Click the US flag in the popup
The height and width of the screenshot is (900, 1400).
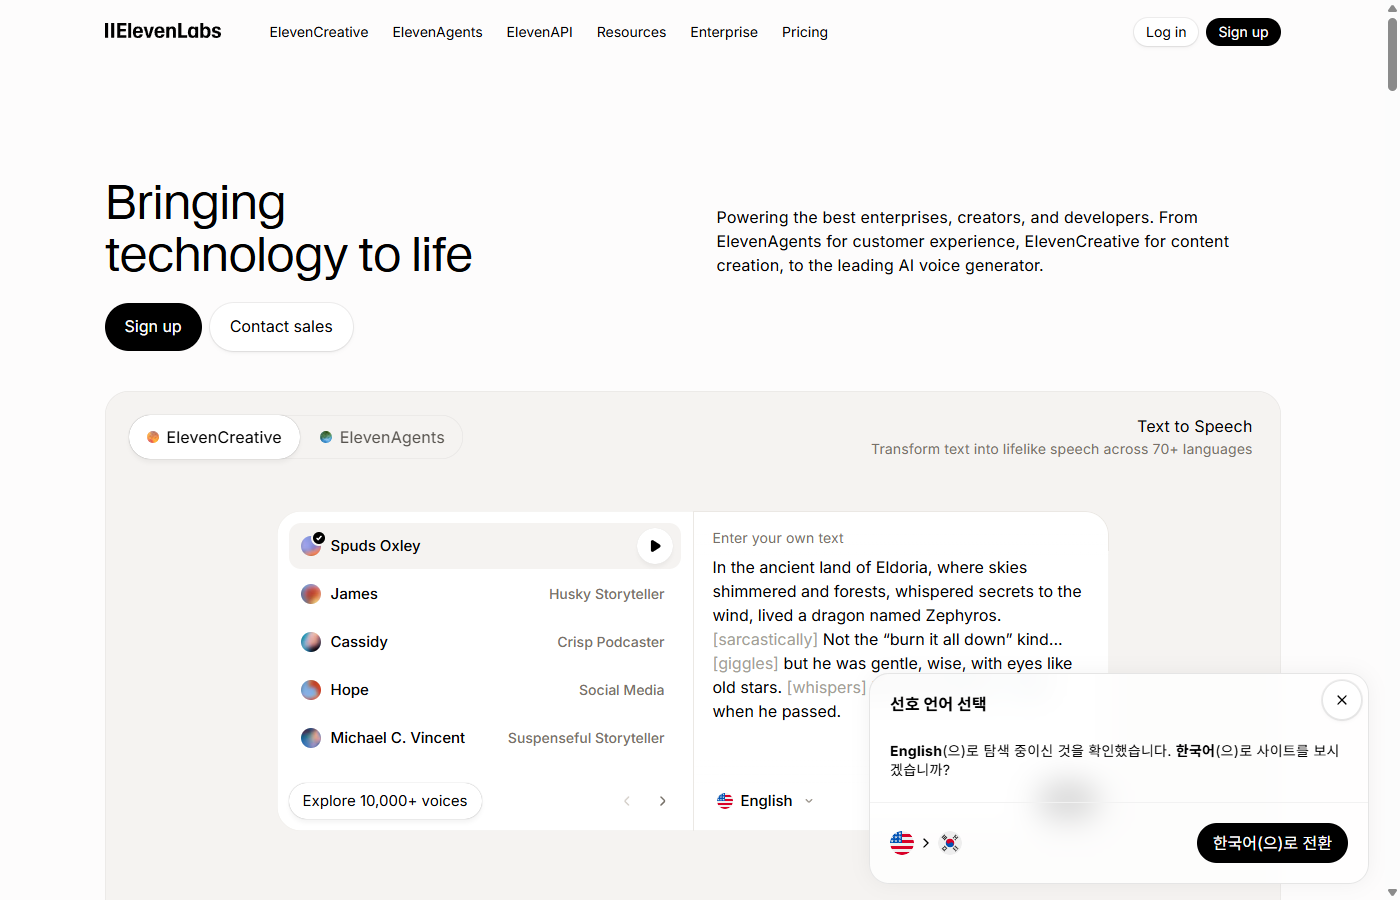[x=902, y=843]
